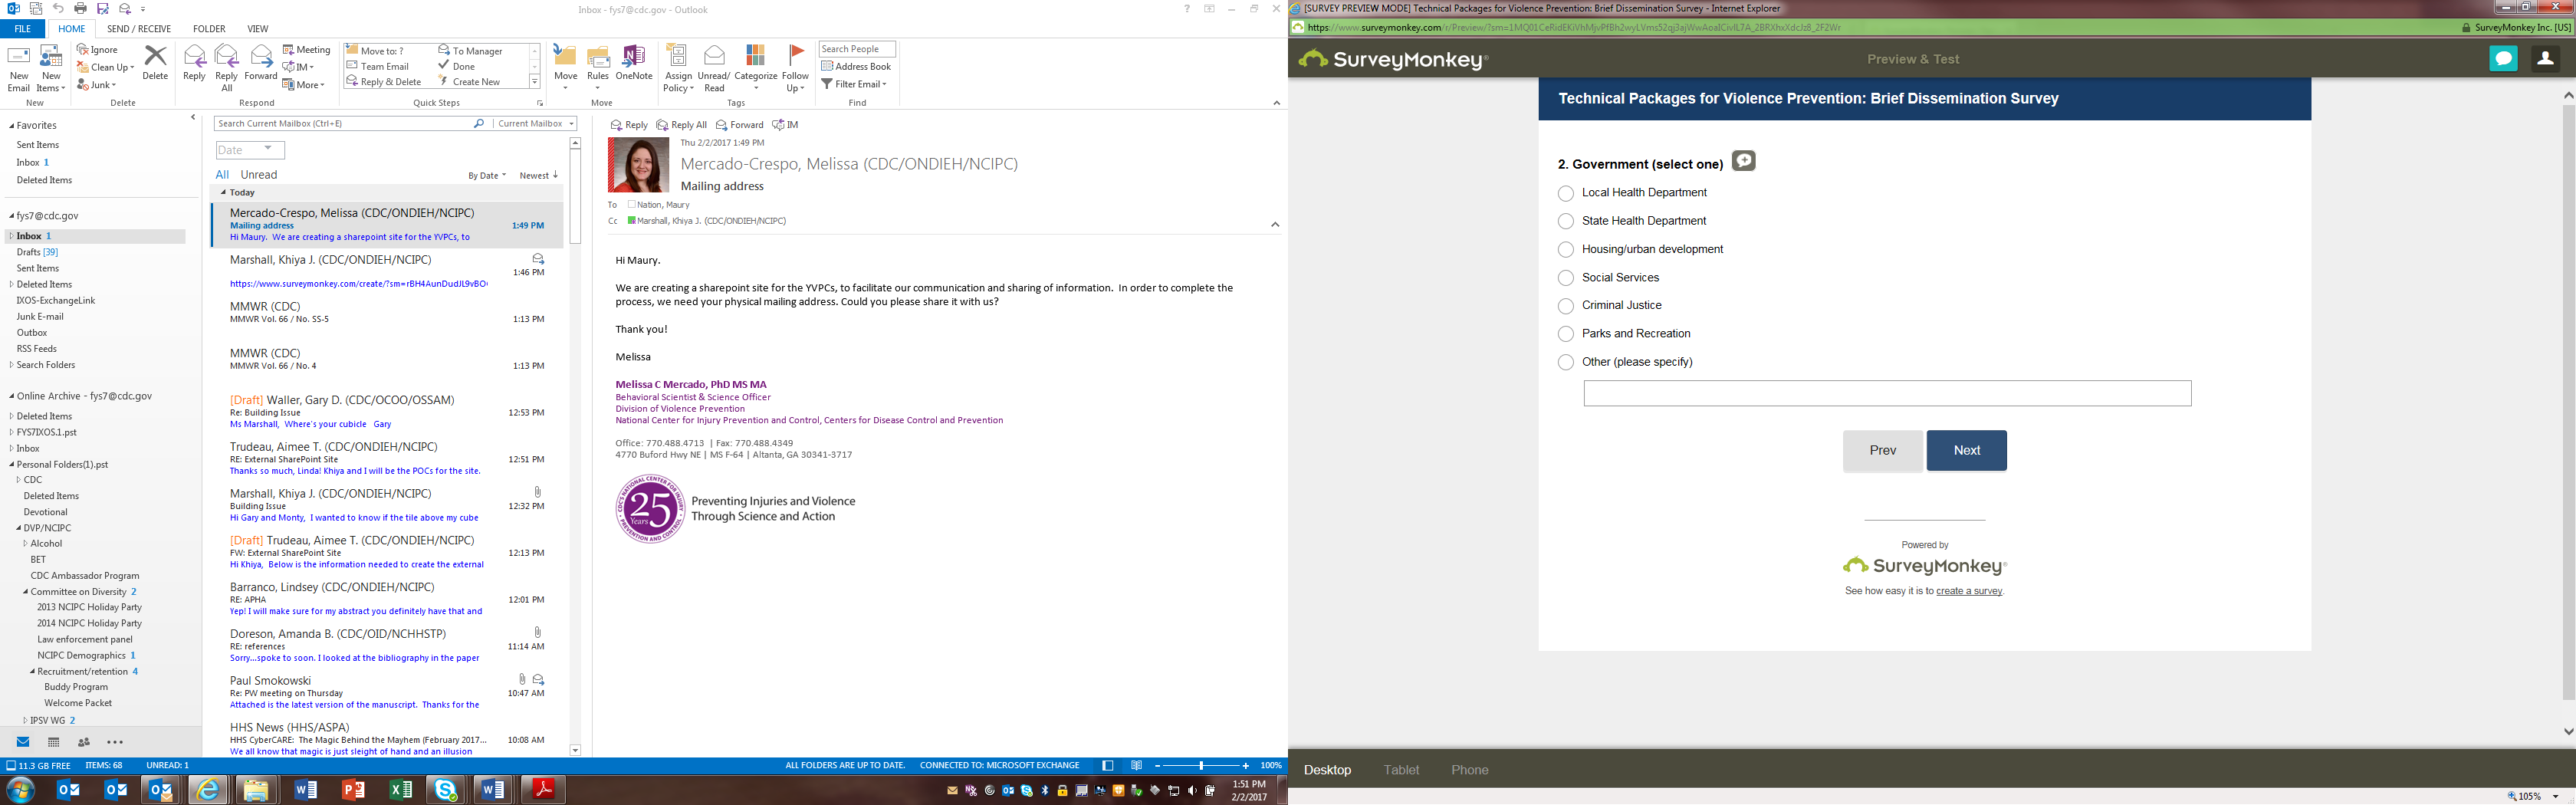Follow the create a survey link
2576x805 pixels.
[x=1969, y=591]
